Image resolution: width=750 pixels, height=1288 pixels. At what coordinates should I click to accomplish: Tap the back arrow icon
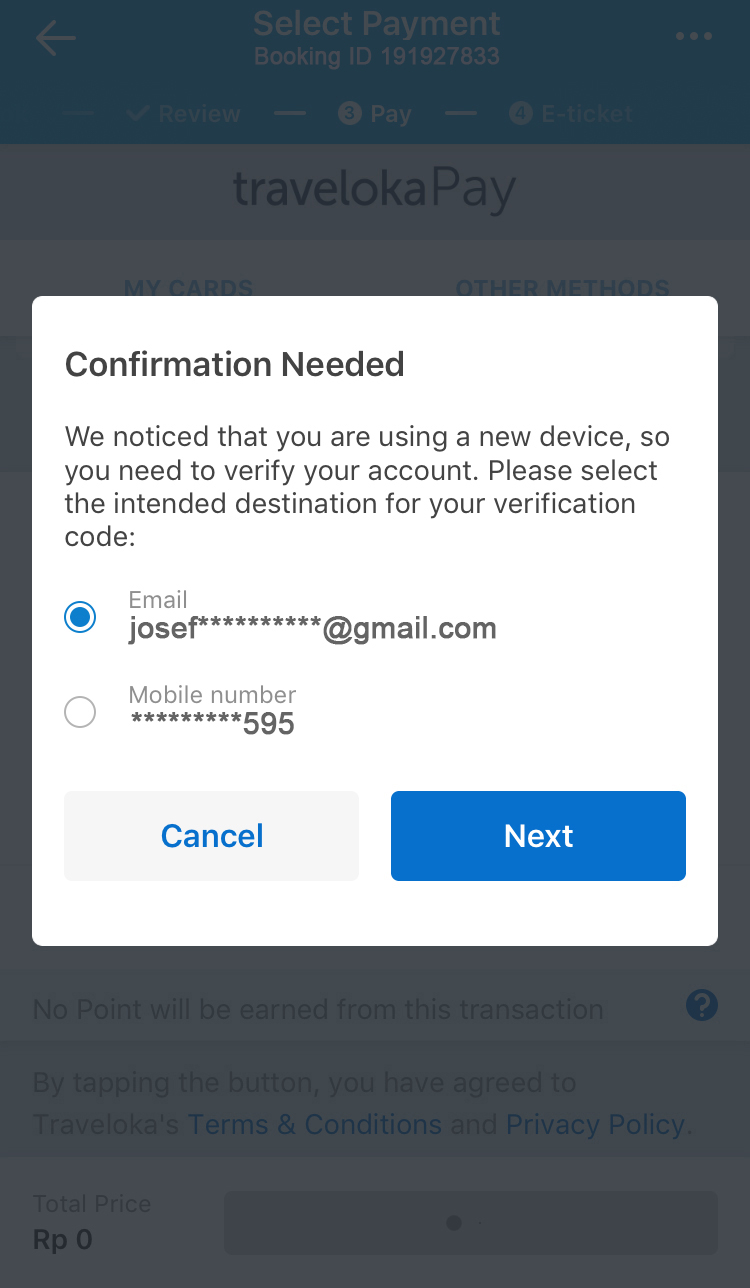click(x=56, y=38)
